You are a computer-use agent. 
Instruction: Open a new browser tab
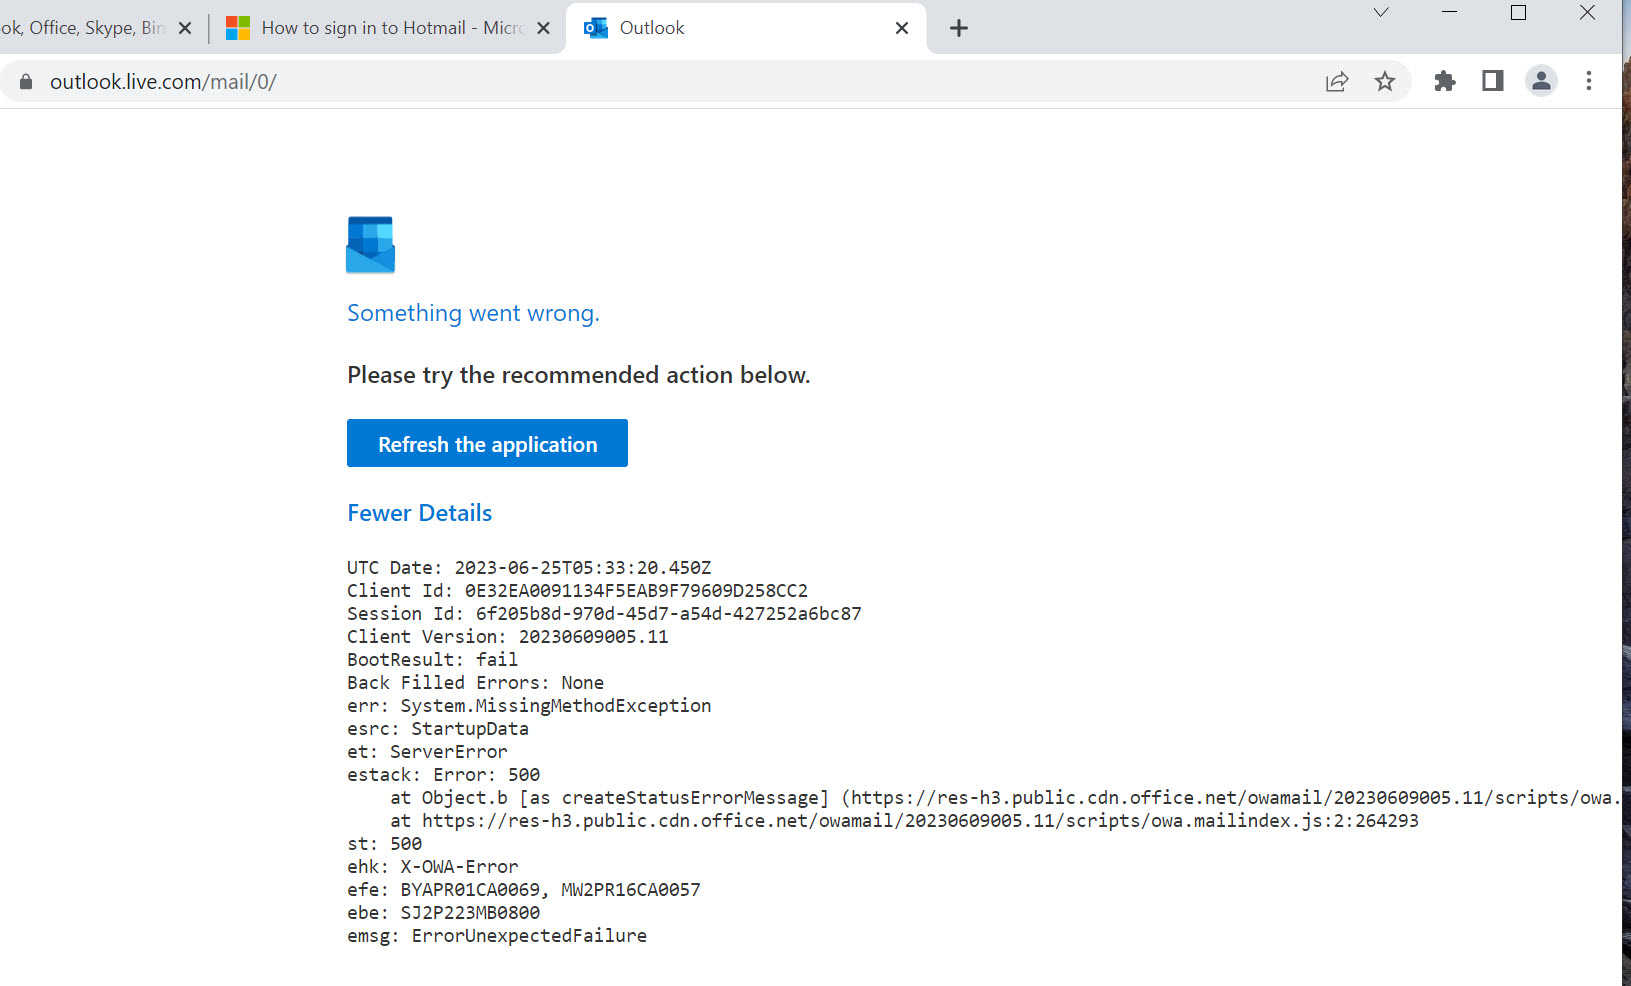click(959, 28)
